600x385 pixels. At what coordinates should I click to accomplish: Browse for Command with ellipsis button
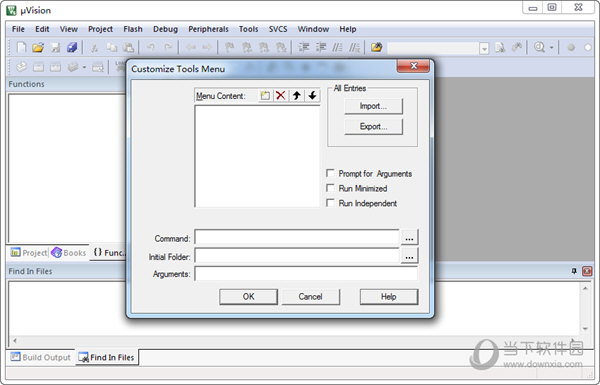409,237
